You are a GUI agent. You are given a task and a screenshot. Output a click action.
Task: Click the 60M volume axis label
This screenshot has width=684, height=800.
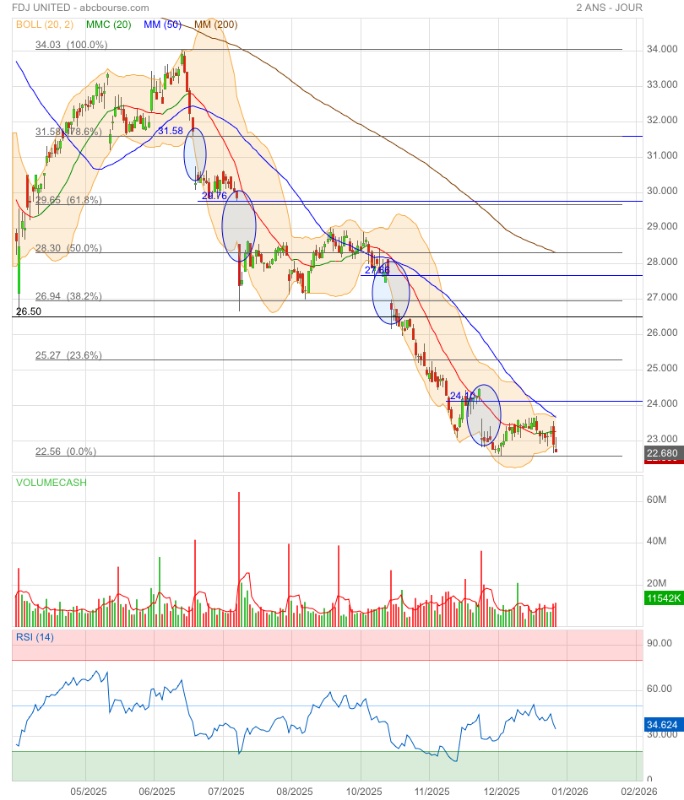pyautogui.click(x=656, y=499)
